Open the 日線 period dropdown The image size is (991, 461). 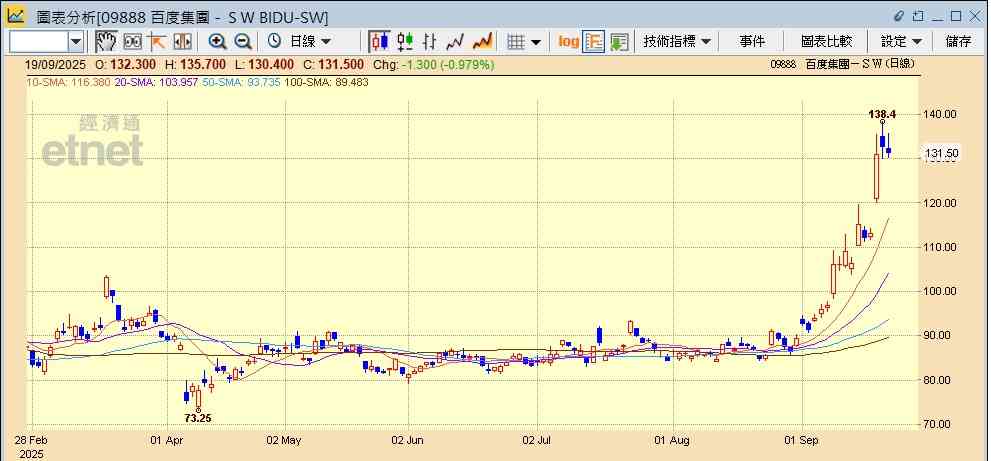[310, 42]
